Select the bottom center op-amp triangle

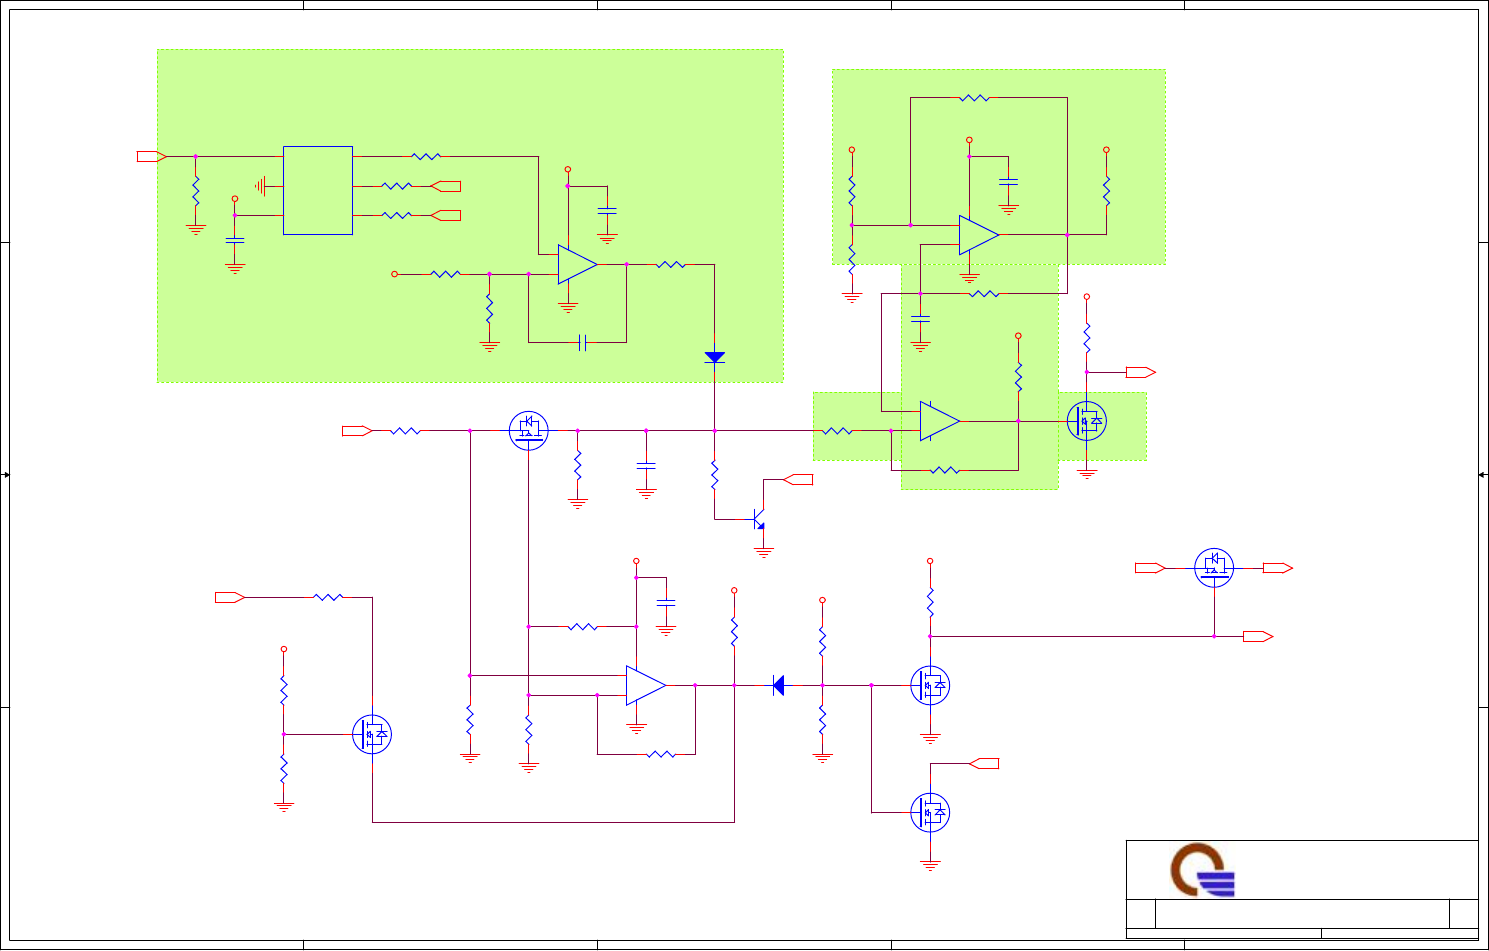pyautogui.click(x=646, y=685)
